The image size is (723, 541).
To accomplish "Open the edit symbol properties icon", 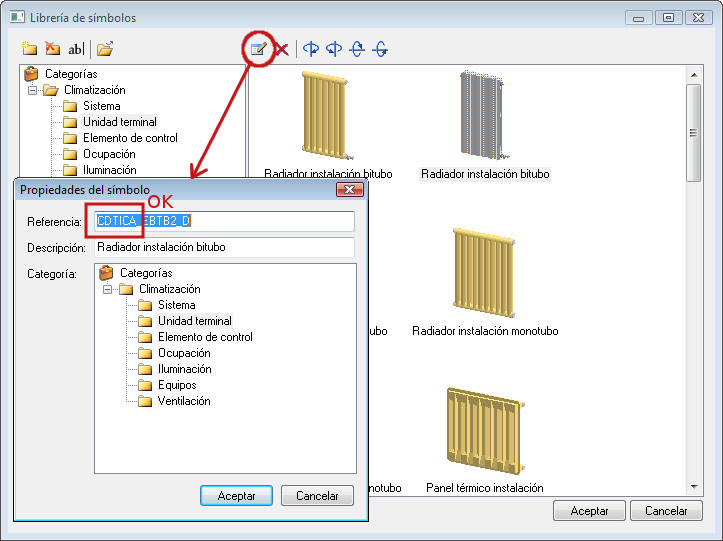I will pyautogui.click(x=259, y=48).
